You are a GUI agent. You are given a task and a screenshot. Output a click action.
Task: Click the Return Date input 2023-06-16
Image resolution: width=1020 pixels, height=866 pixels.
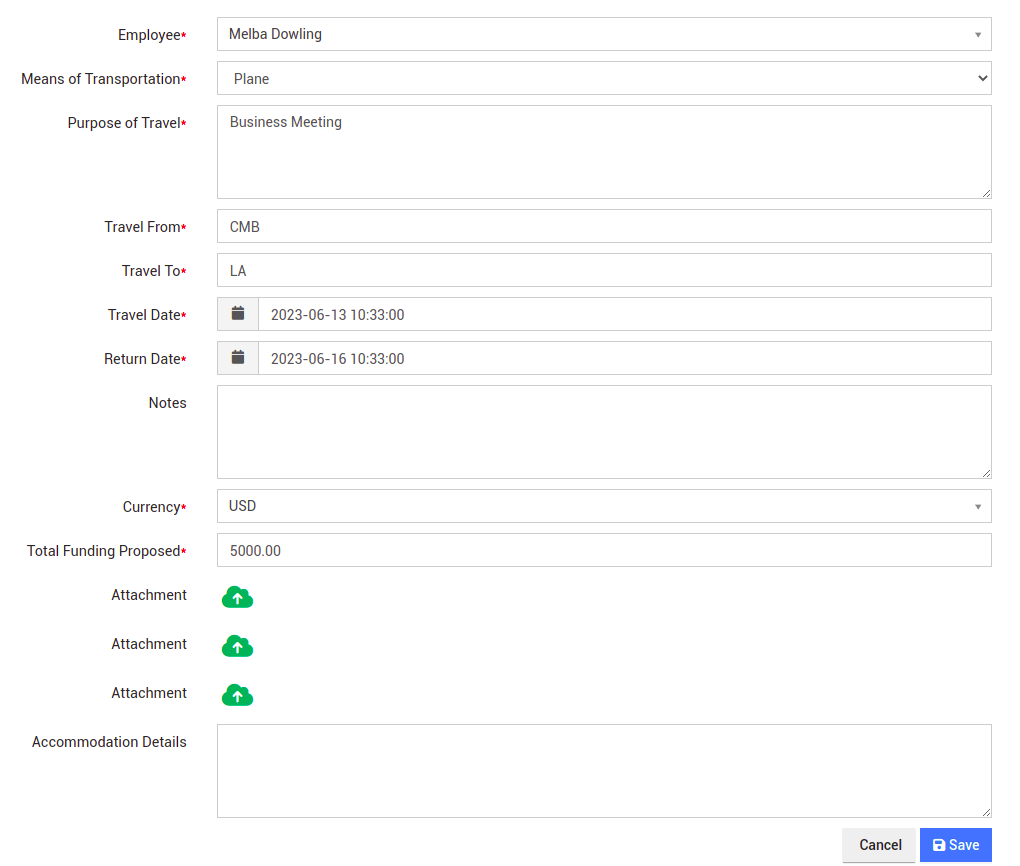(625, 359)
